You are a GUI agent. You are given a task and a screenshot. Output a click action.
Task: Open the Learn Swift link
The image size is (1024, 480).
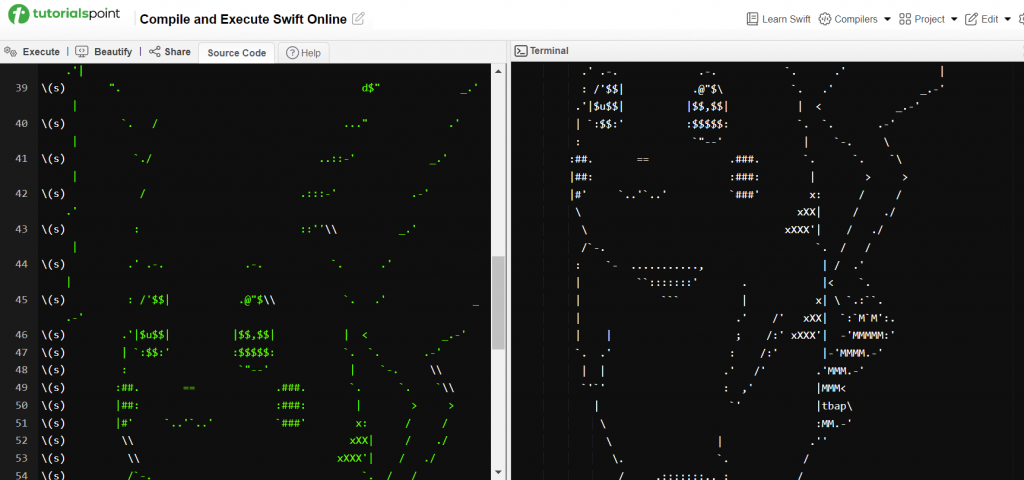pyautogui.click(x=778, y=19)
